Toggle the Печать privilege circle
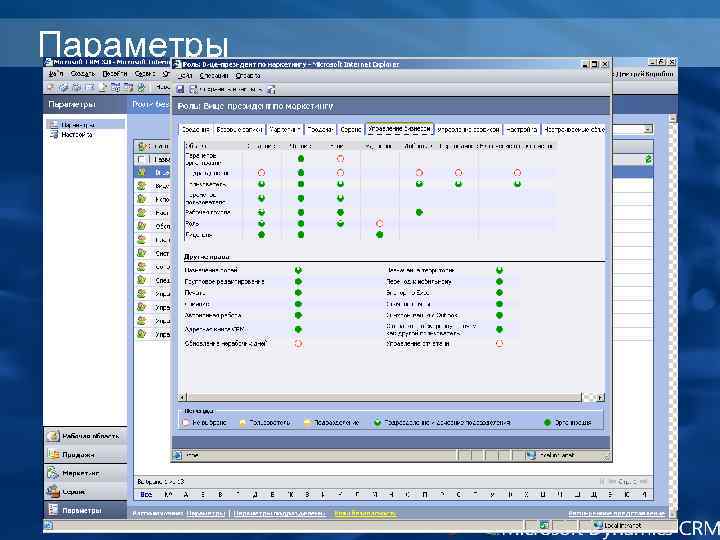 pyautogui.click(x=298, y=292)
